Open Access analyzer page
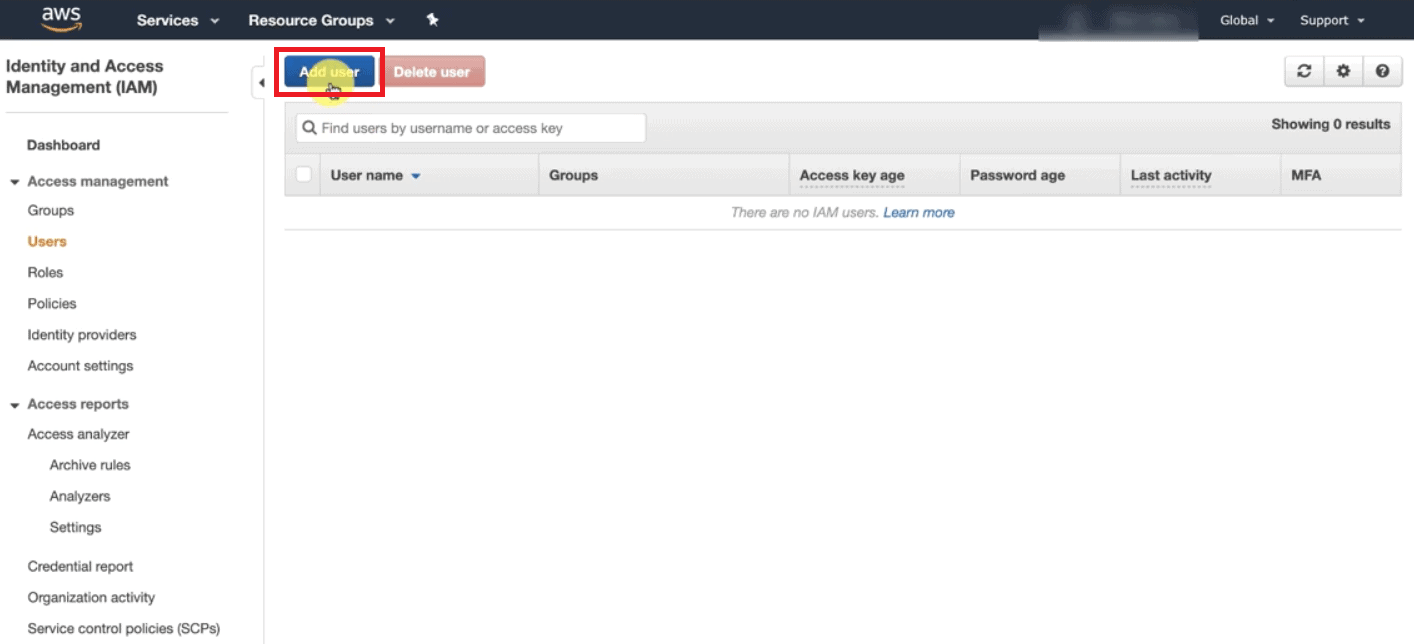1414x644 pixels. (78, 435)
